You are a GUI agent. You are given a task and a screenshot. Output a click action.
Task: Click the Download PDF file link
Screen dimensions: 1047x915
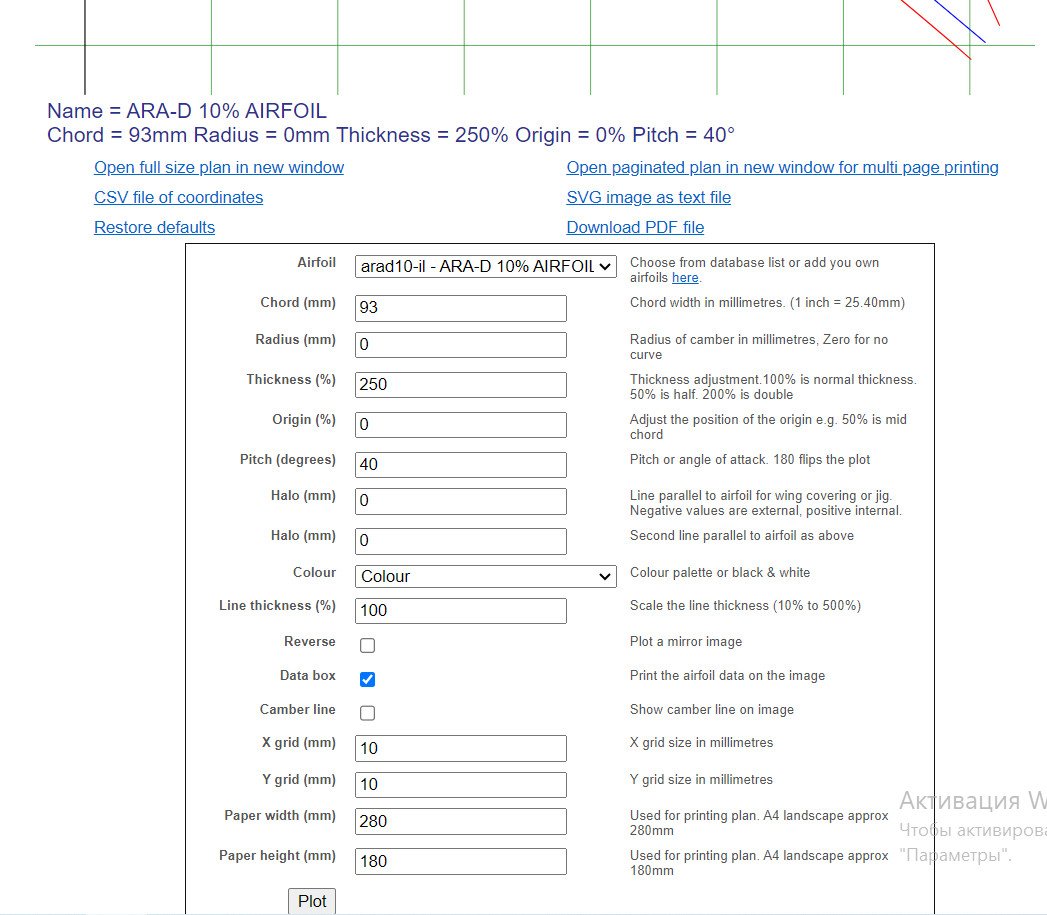pyautogui.click(x=635, y=228)
